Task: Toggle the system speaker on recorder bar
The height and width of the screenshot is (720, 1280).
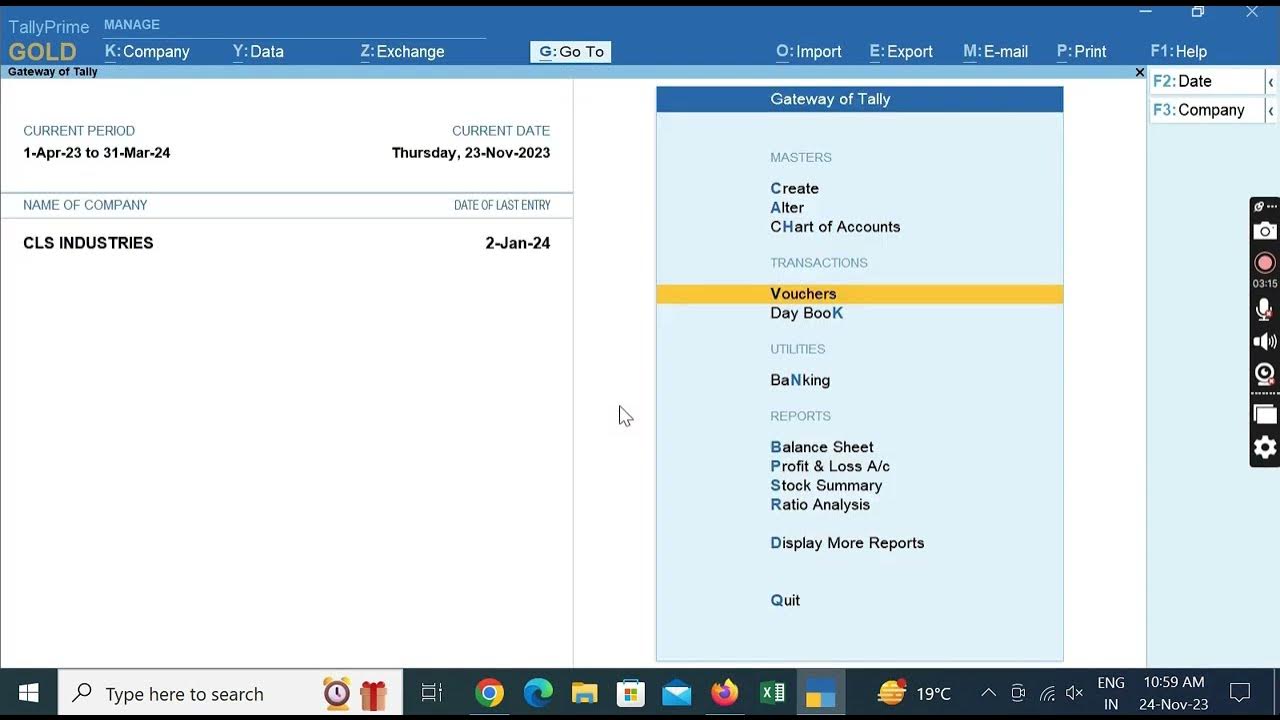Action: pyautogui.click(x=1265, y=342)
